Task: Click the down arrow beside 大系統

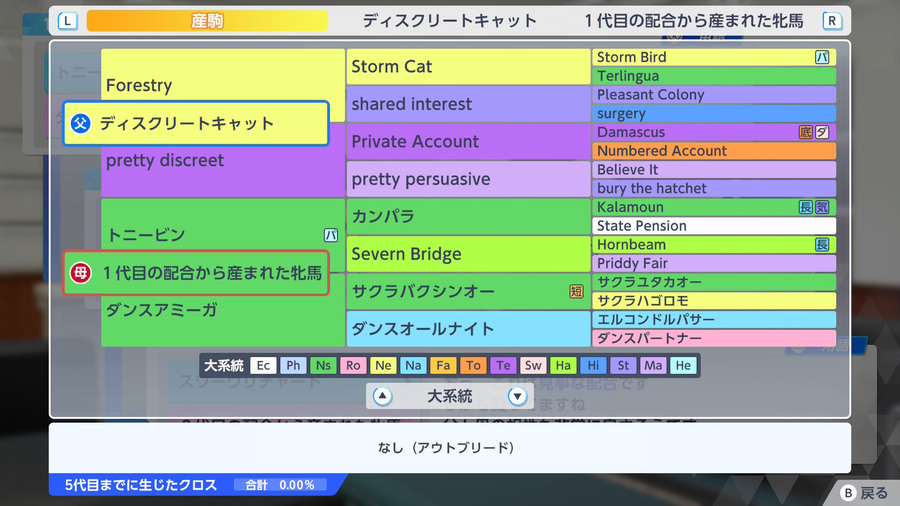Action: 517,396
